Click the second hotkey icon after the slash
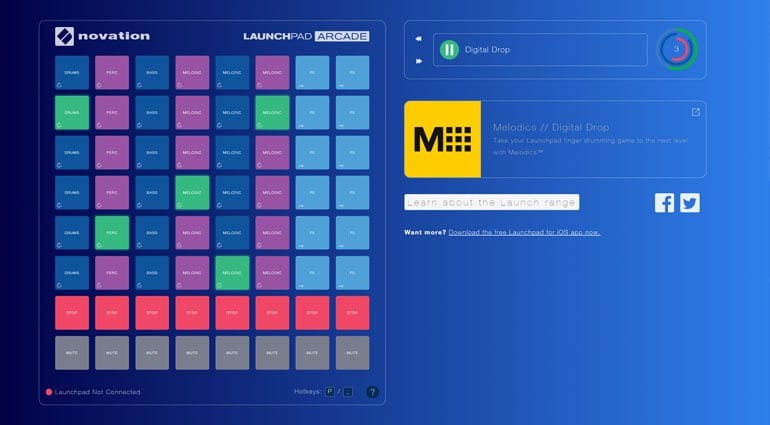 [348, 392]
